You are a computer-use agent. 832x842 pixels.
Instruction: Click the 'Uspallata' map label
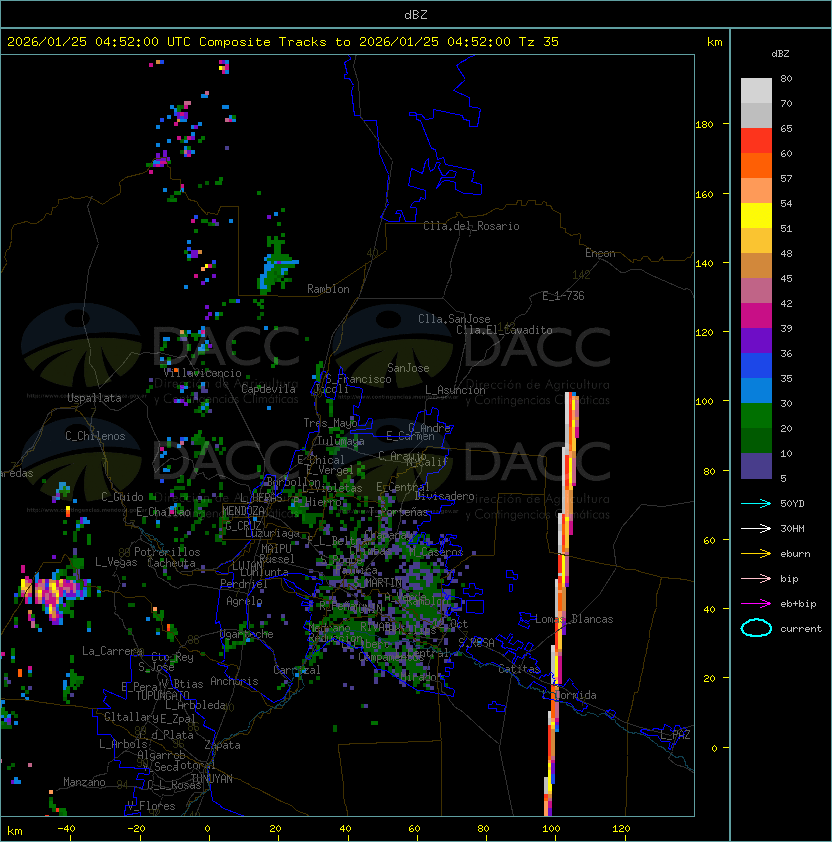click(x=95, y=398)
